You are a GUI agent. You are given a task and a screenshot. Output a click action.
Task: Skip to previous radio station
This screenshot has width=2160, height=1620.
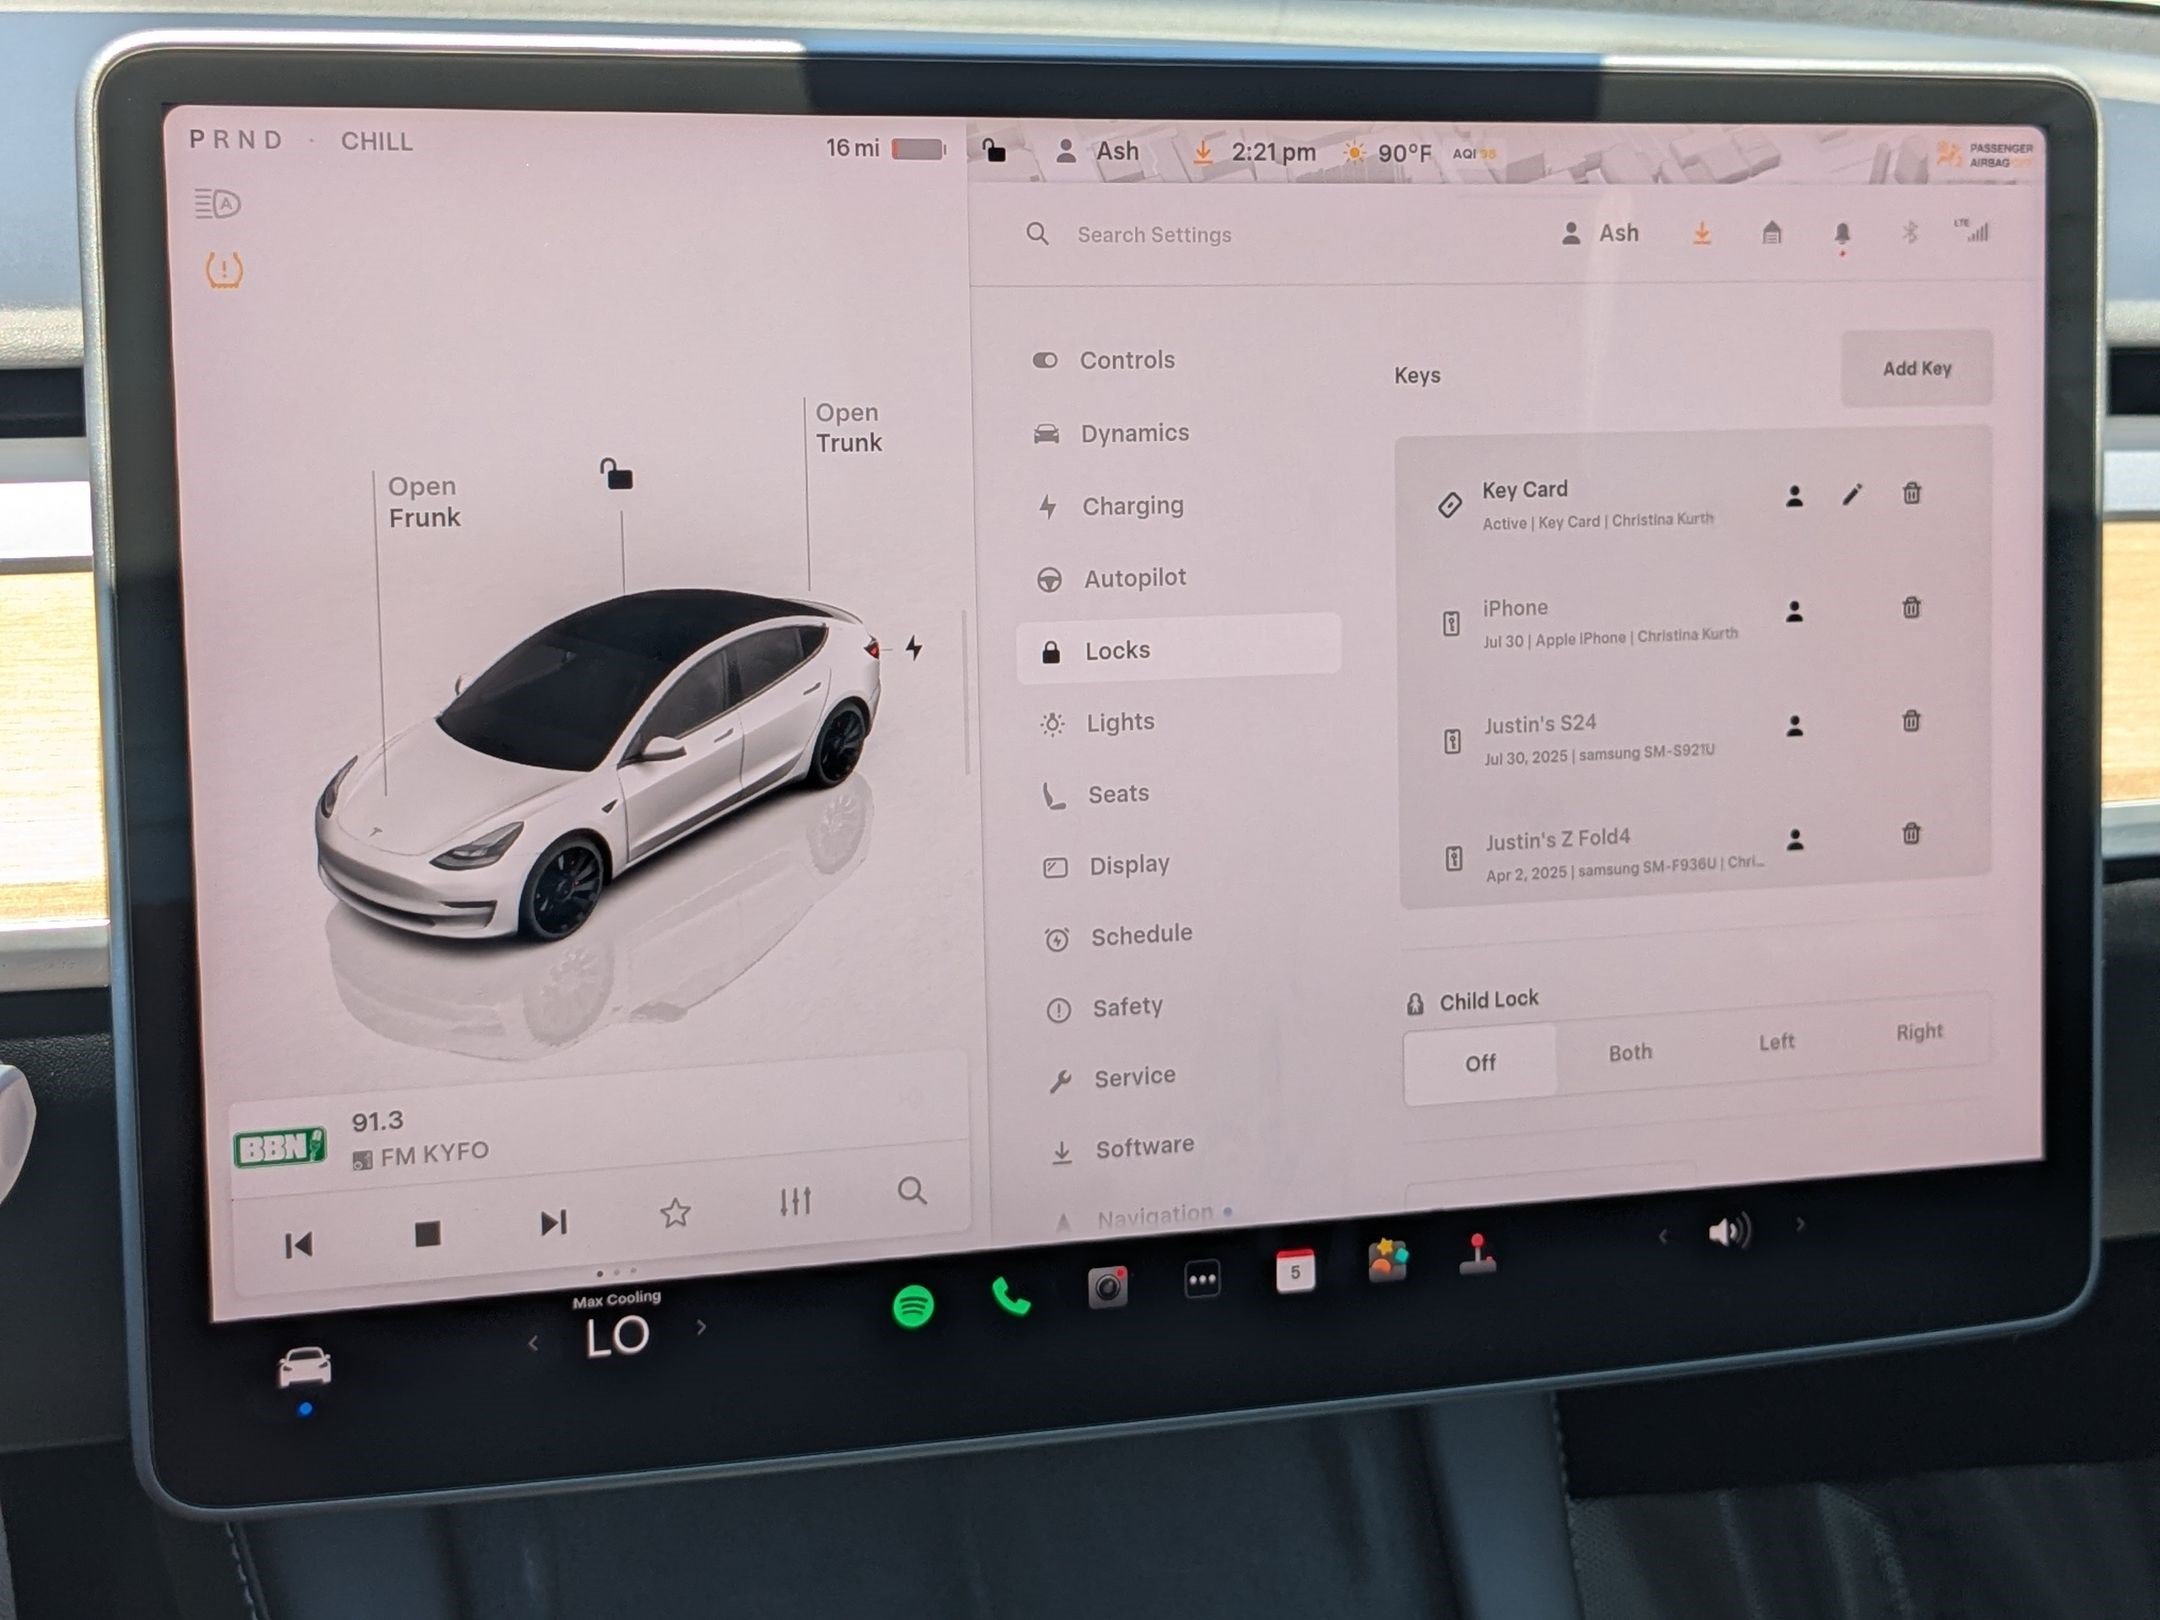coord(298,1245)
